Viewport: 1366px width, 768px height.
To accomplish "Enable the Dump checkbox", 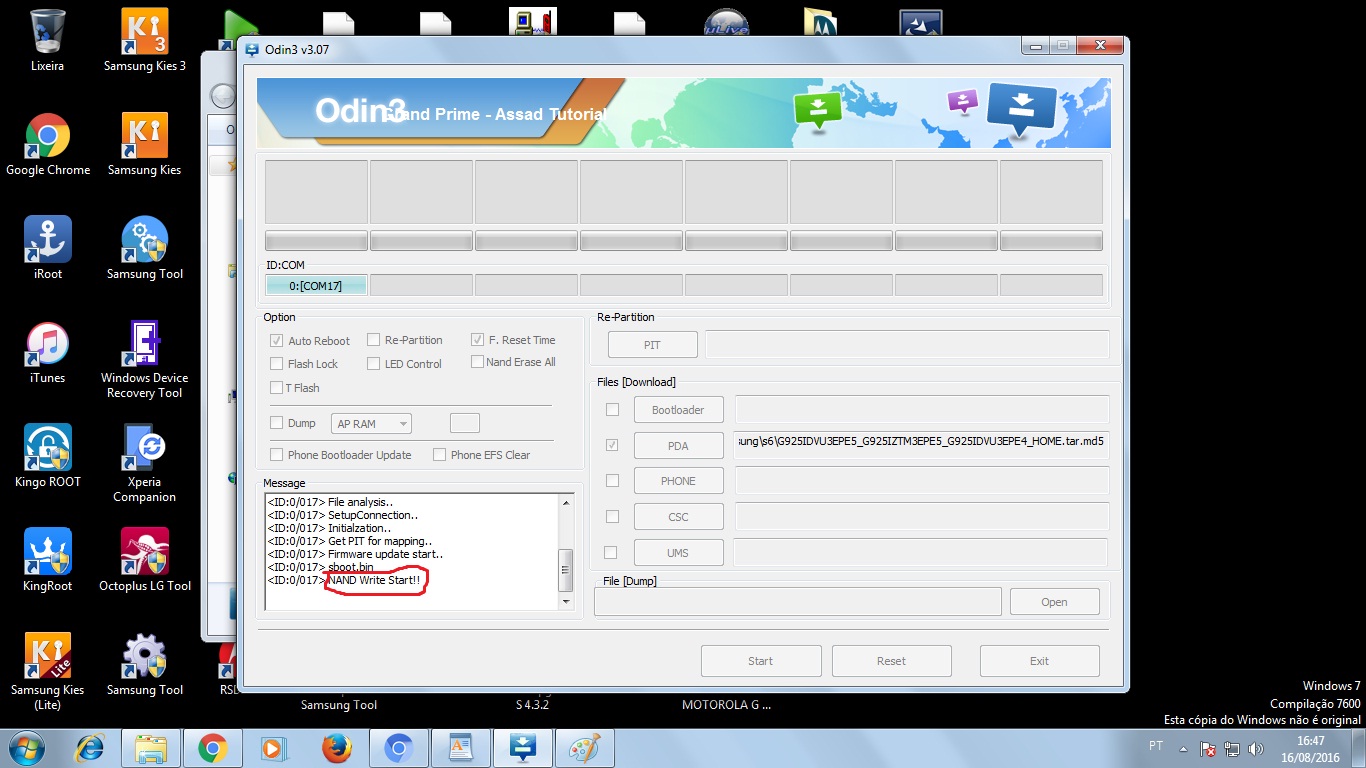I will tap(277, 423).
